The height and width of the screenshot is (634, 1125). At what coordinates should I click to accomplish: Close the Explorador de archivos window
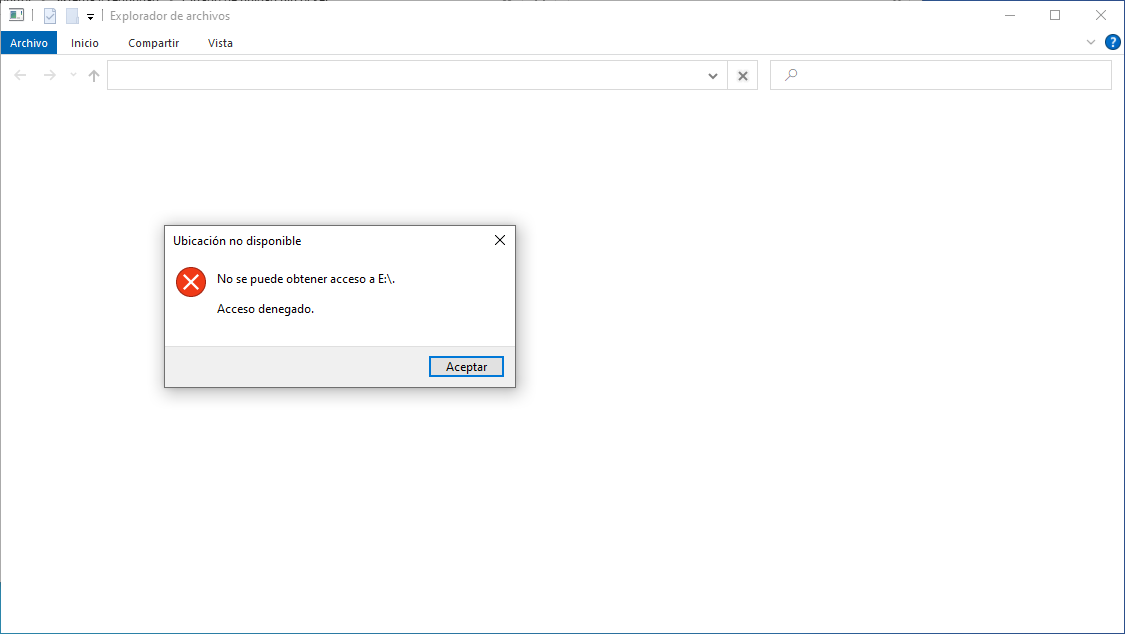point(1101,15)
